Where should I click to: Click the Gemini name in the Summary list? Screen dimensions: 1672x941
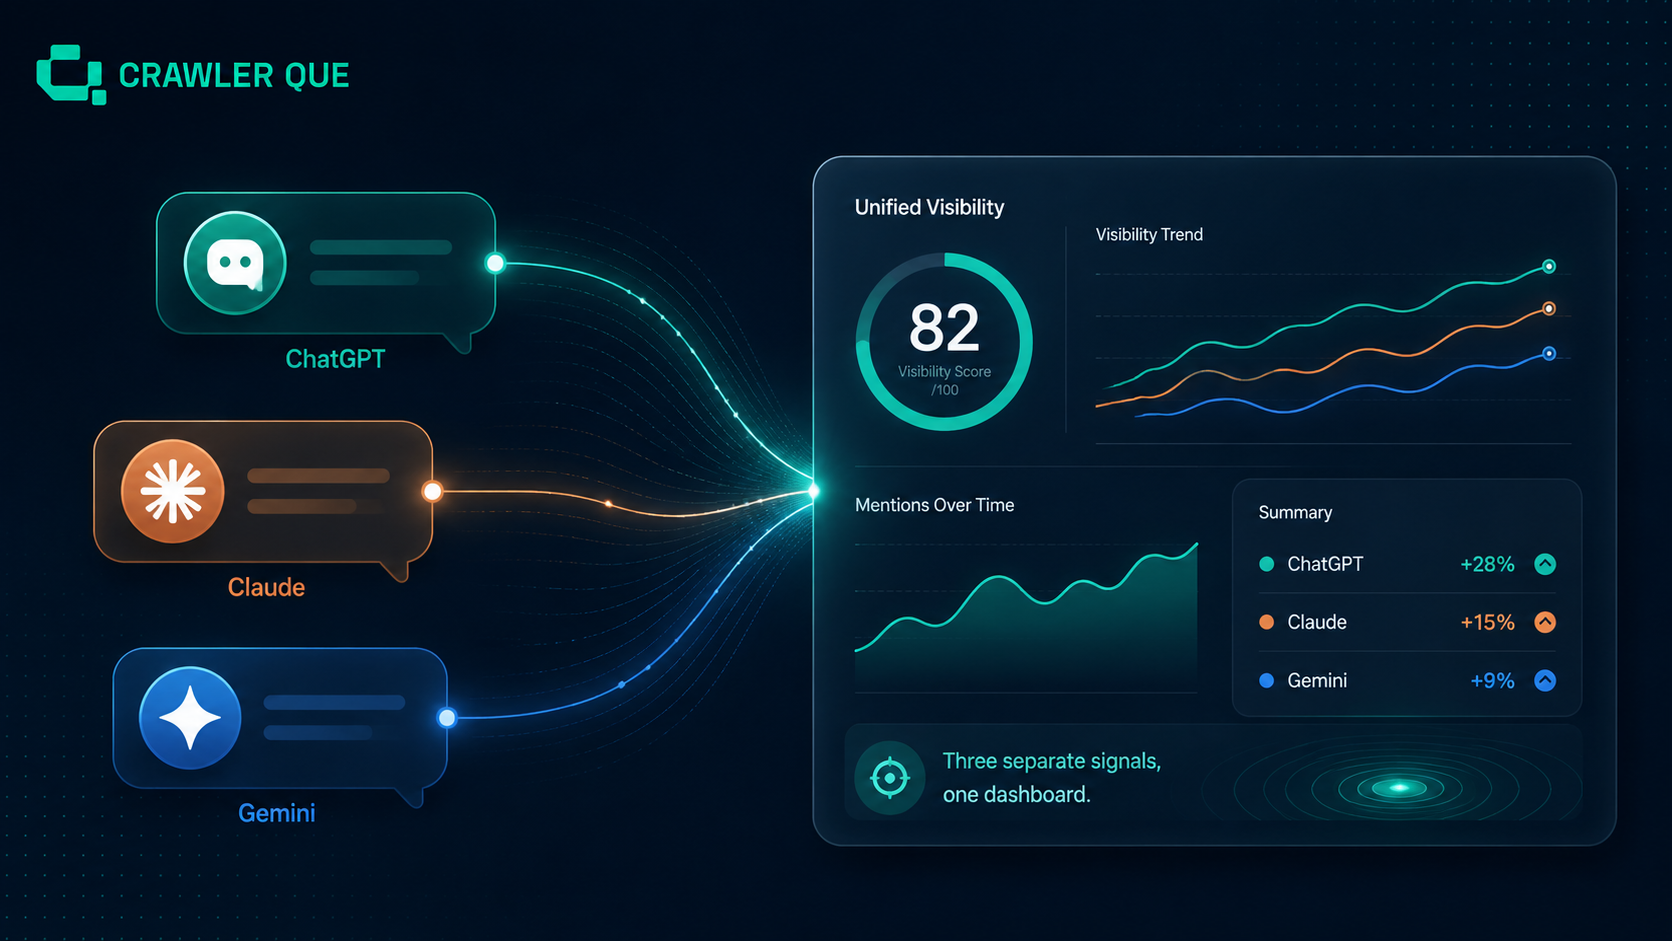(x=1317, y=680)
